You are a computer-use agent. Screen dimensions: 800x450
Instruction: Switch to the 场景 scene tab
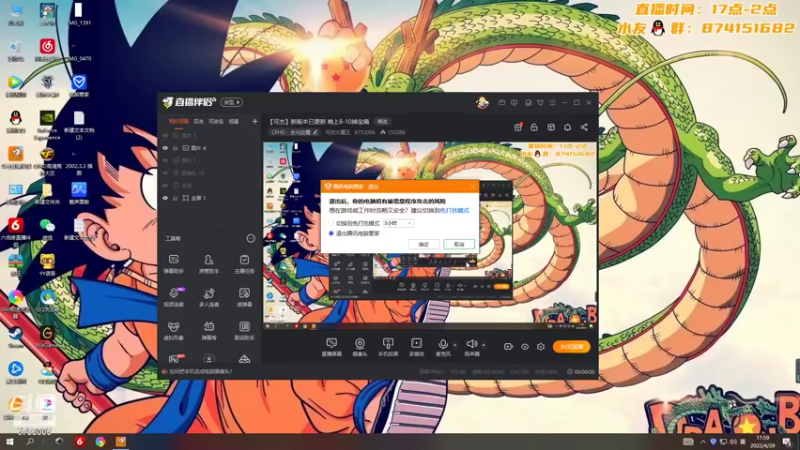[x=234, y=121]
